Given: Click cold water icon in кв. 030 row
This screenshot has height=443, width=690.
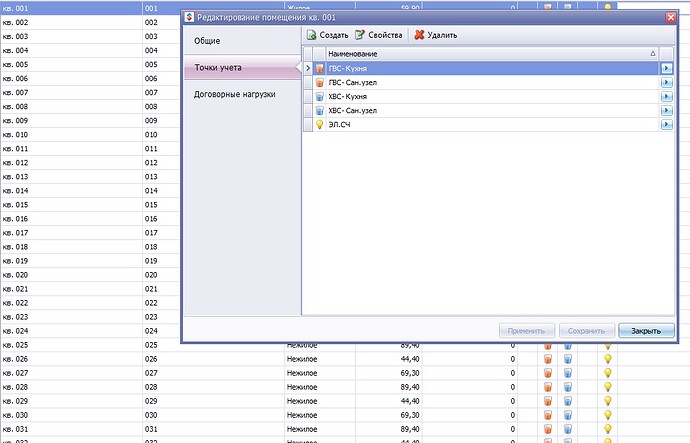Looking at the screenshot, I should tap(568, 415).
